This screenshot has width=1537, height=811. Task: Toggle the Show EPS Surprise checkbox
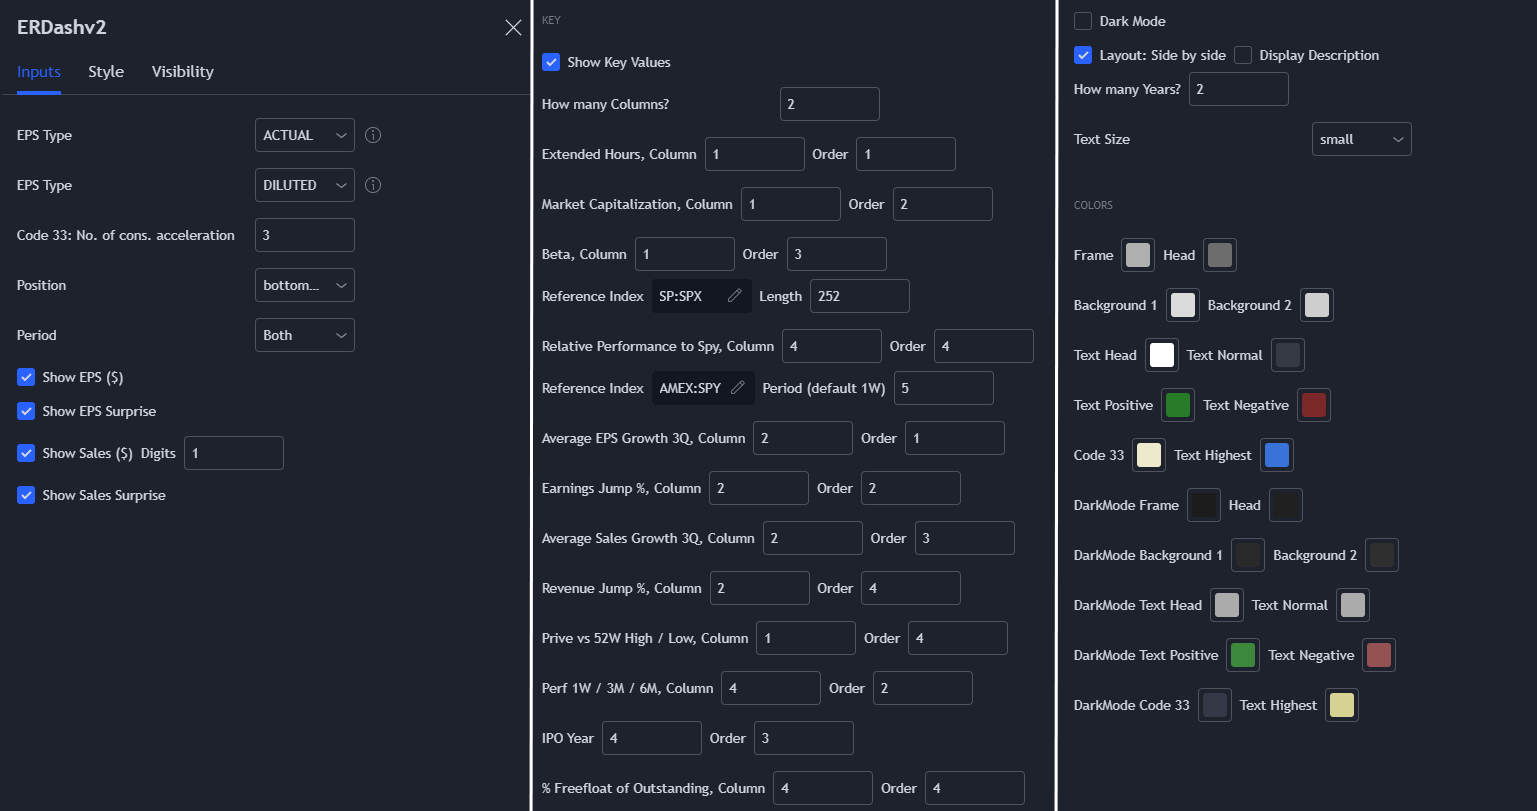(26, 411)
